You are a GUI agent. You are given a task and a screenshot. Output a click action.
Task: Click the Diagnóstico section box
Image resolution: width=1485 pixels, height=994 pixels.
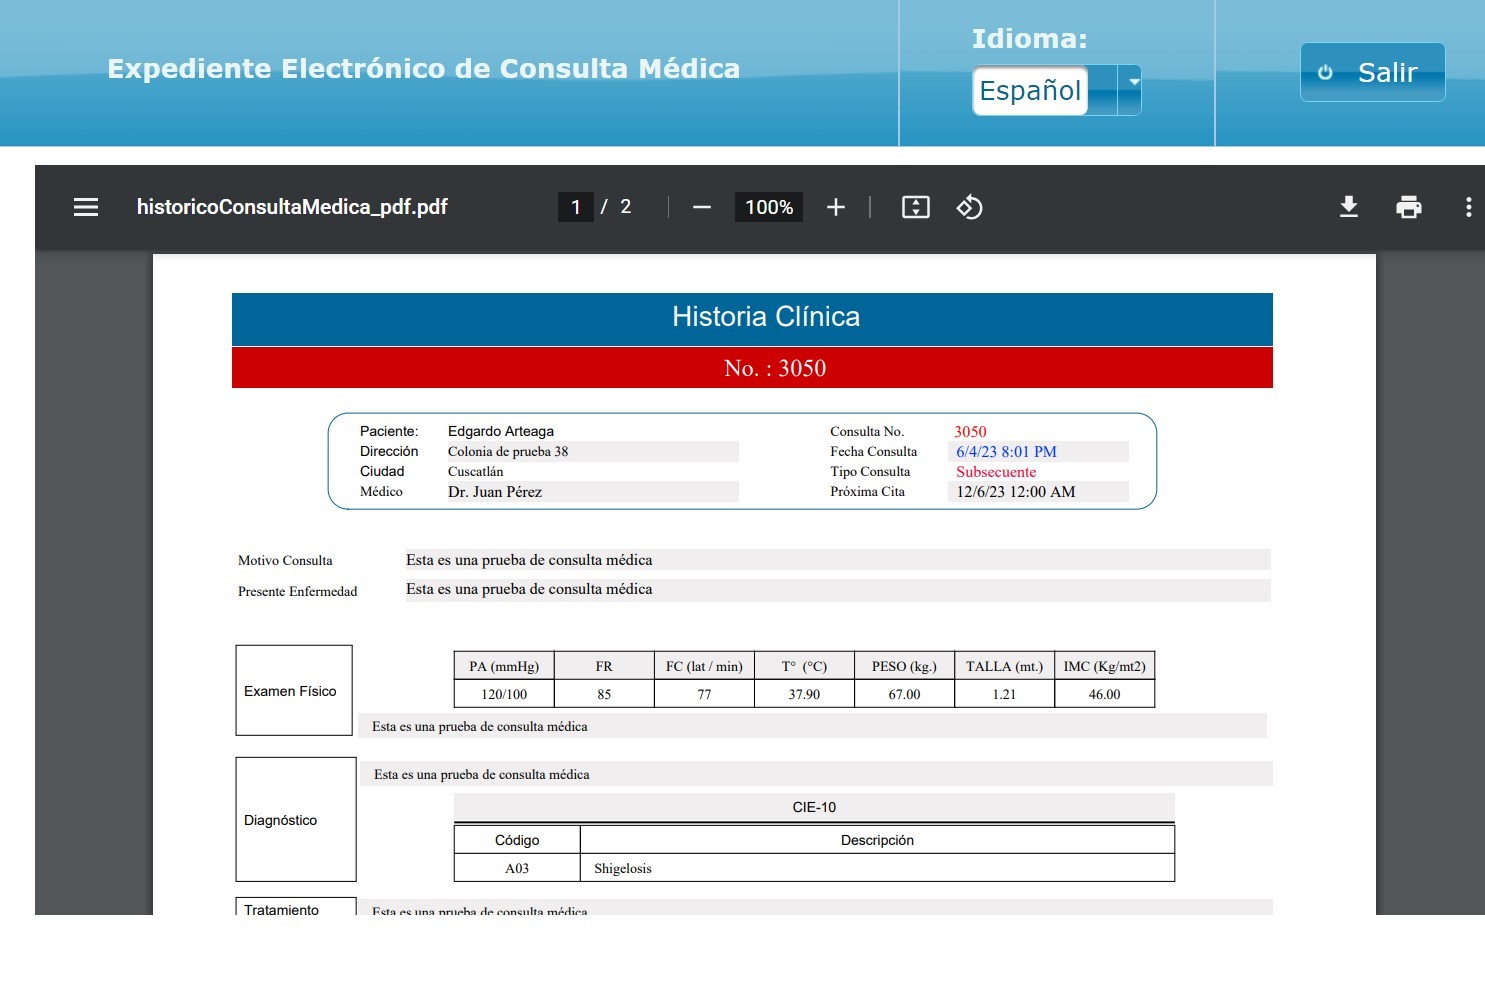click(296, 819)
